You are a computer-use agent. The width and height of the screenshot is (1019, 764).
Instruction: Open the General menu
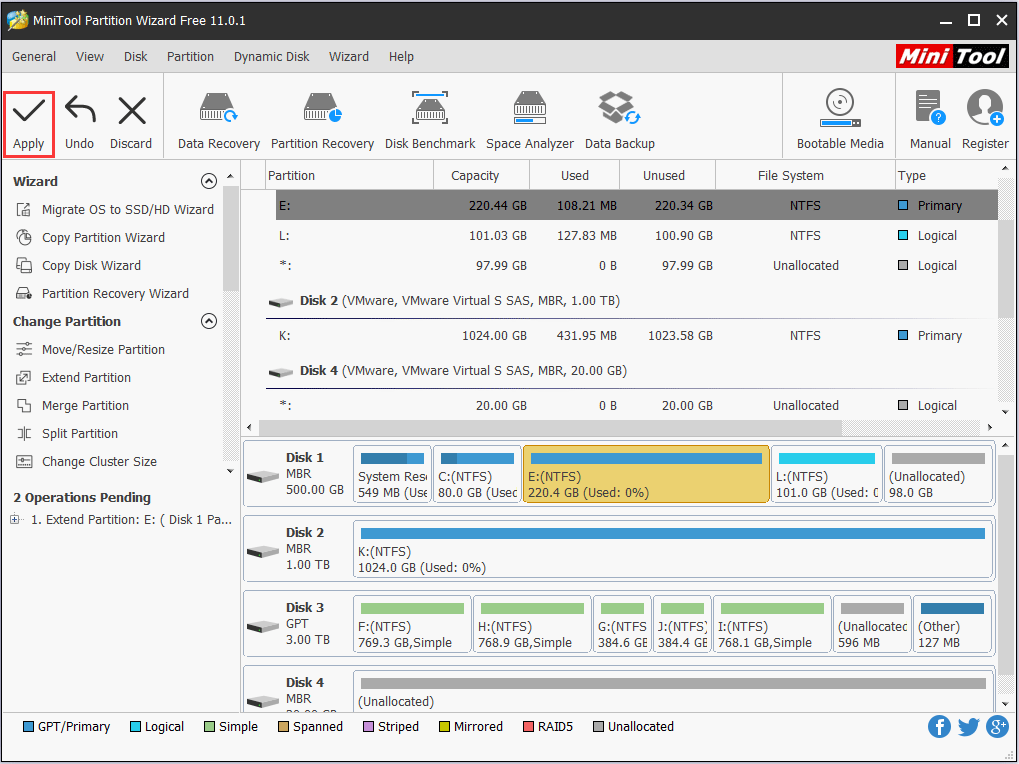pos(34,57)
